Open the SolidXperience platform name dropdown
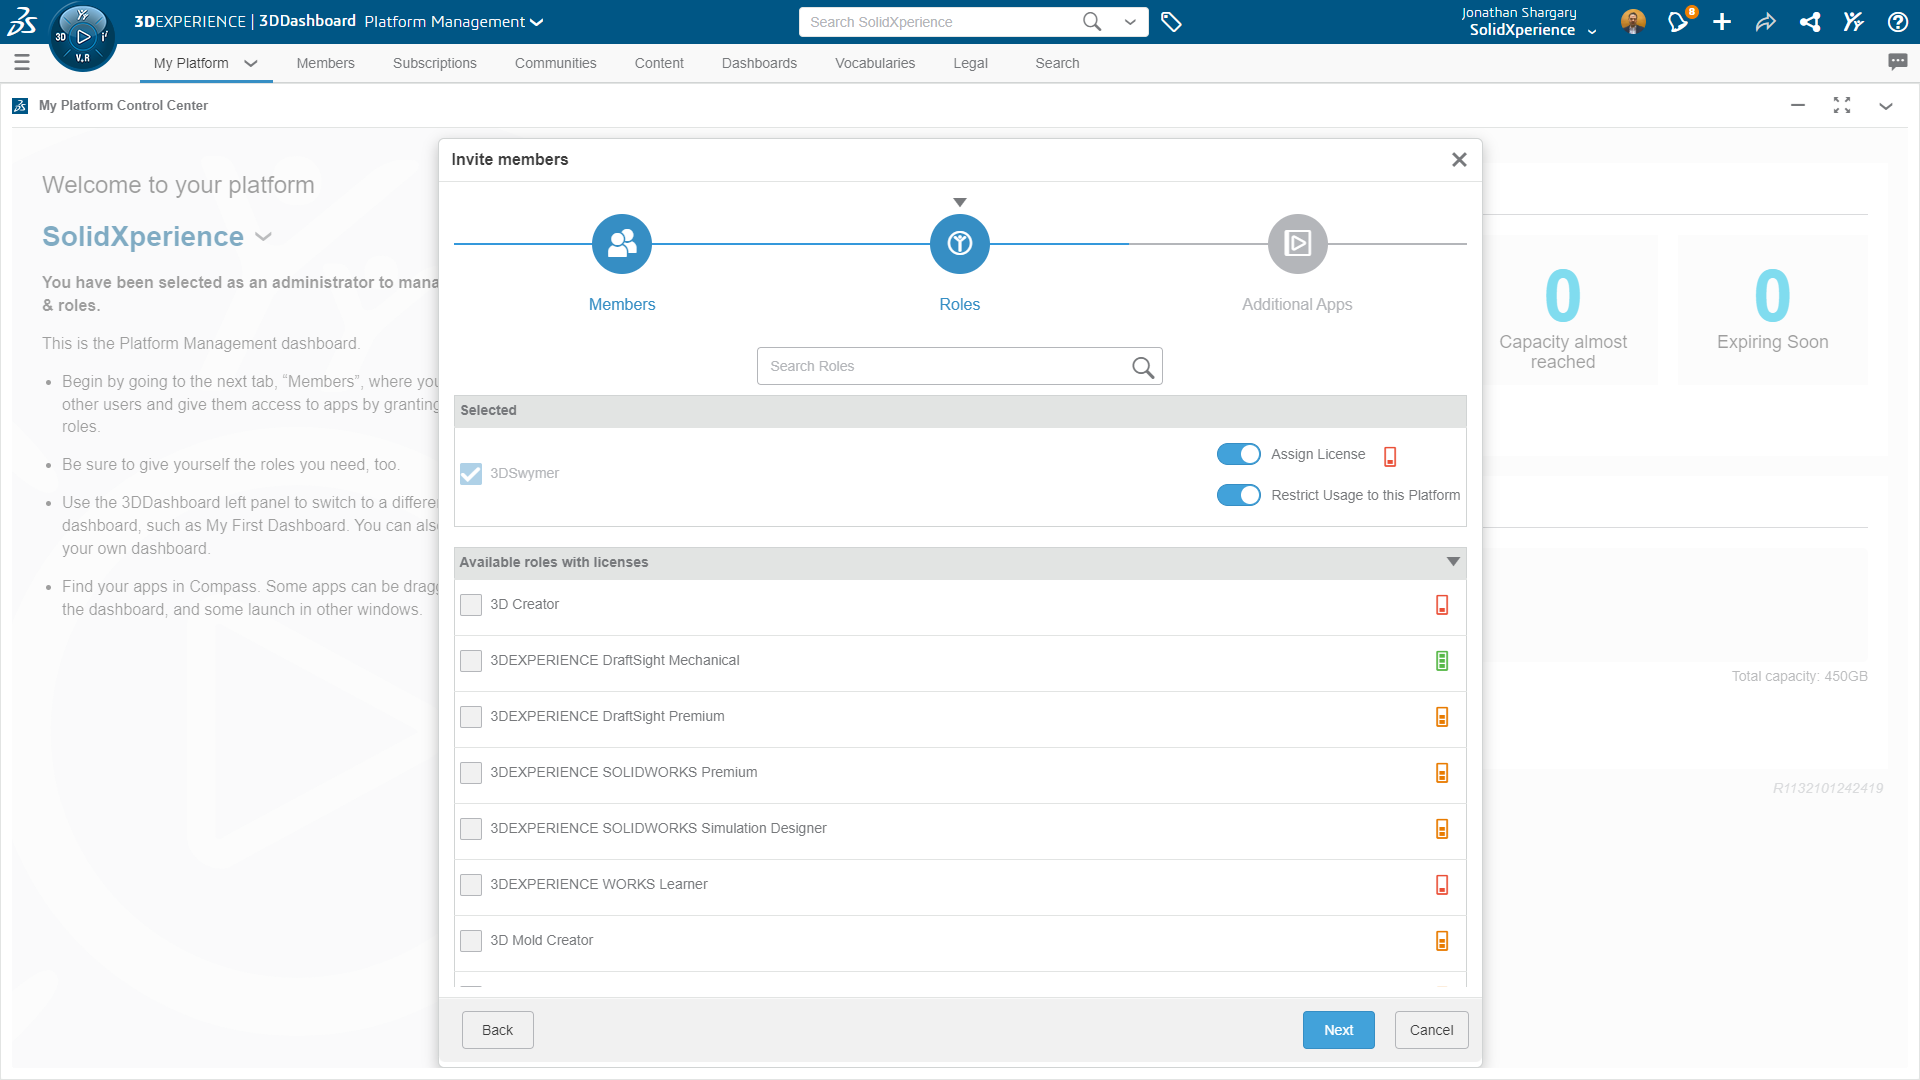Screen dimensions: 1920x1080 [x=264, y=236]
